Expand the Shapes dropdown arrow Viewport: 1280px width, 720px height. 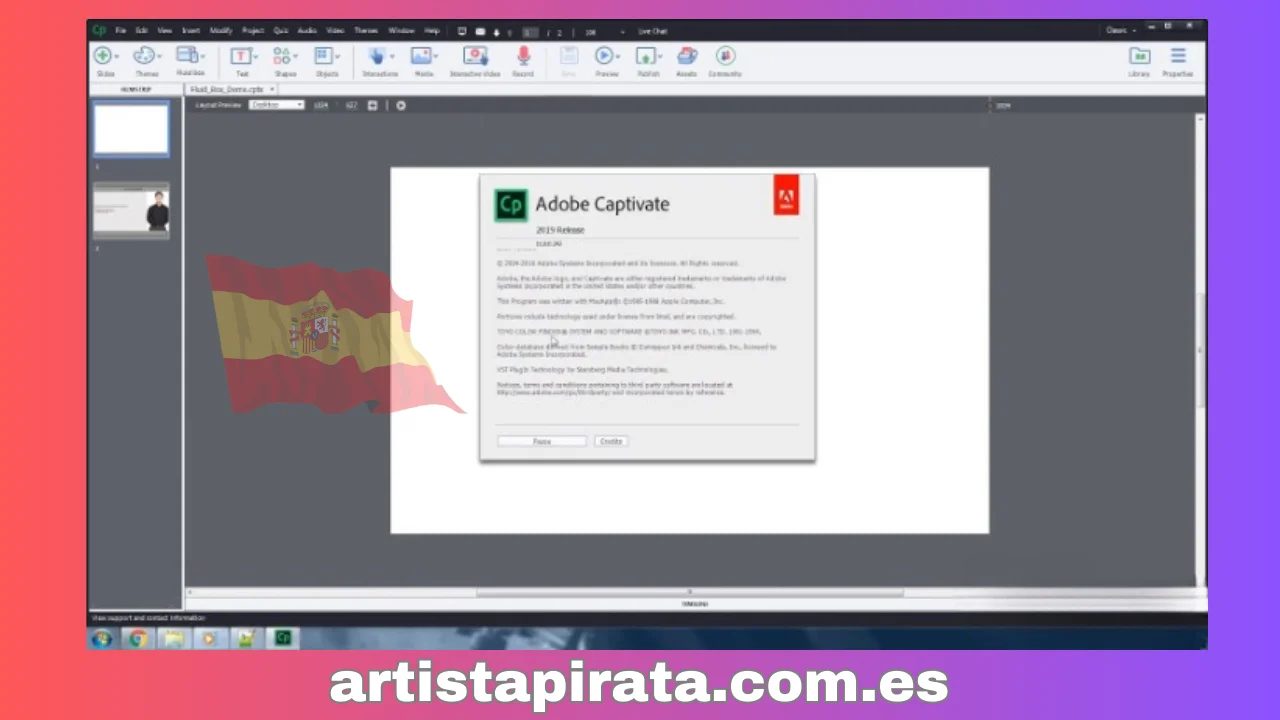[297, 57]
